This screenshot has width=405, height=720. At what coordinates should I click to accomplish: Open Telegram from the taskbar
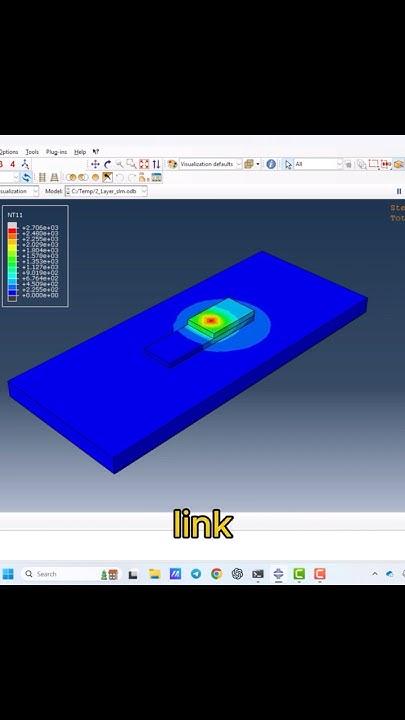coord(196,574)
